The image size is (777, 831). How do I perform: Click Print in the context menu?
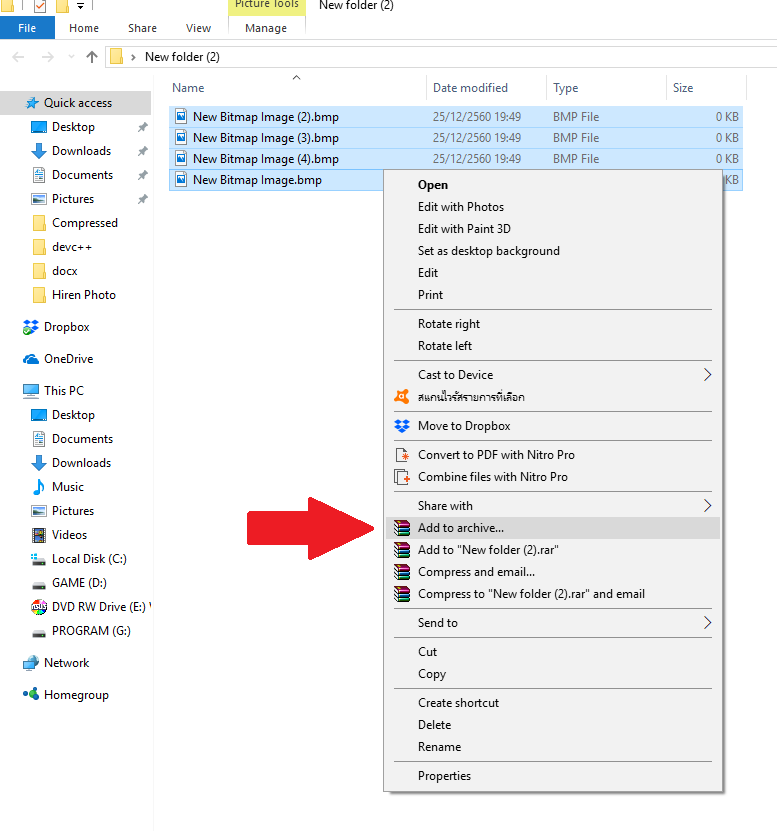click(x=551, y=295)
